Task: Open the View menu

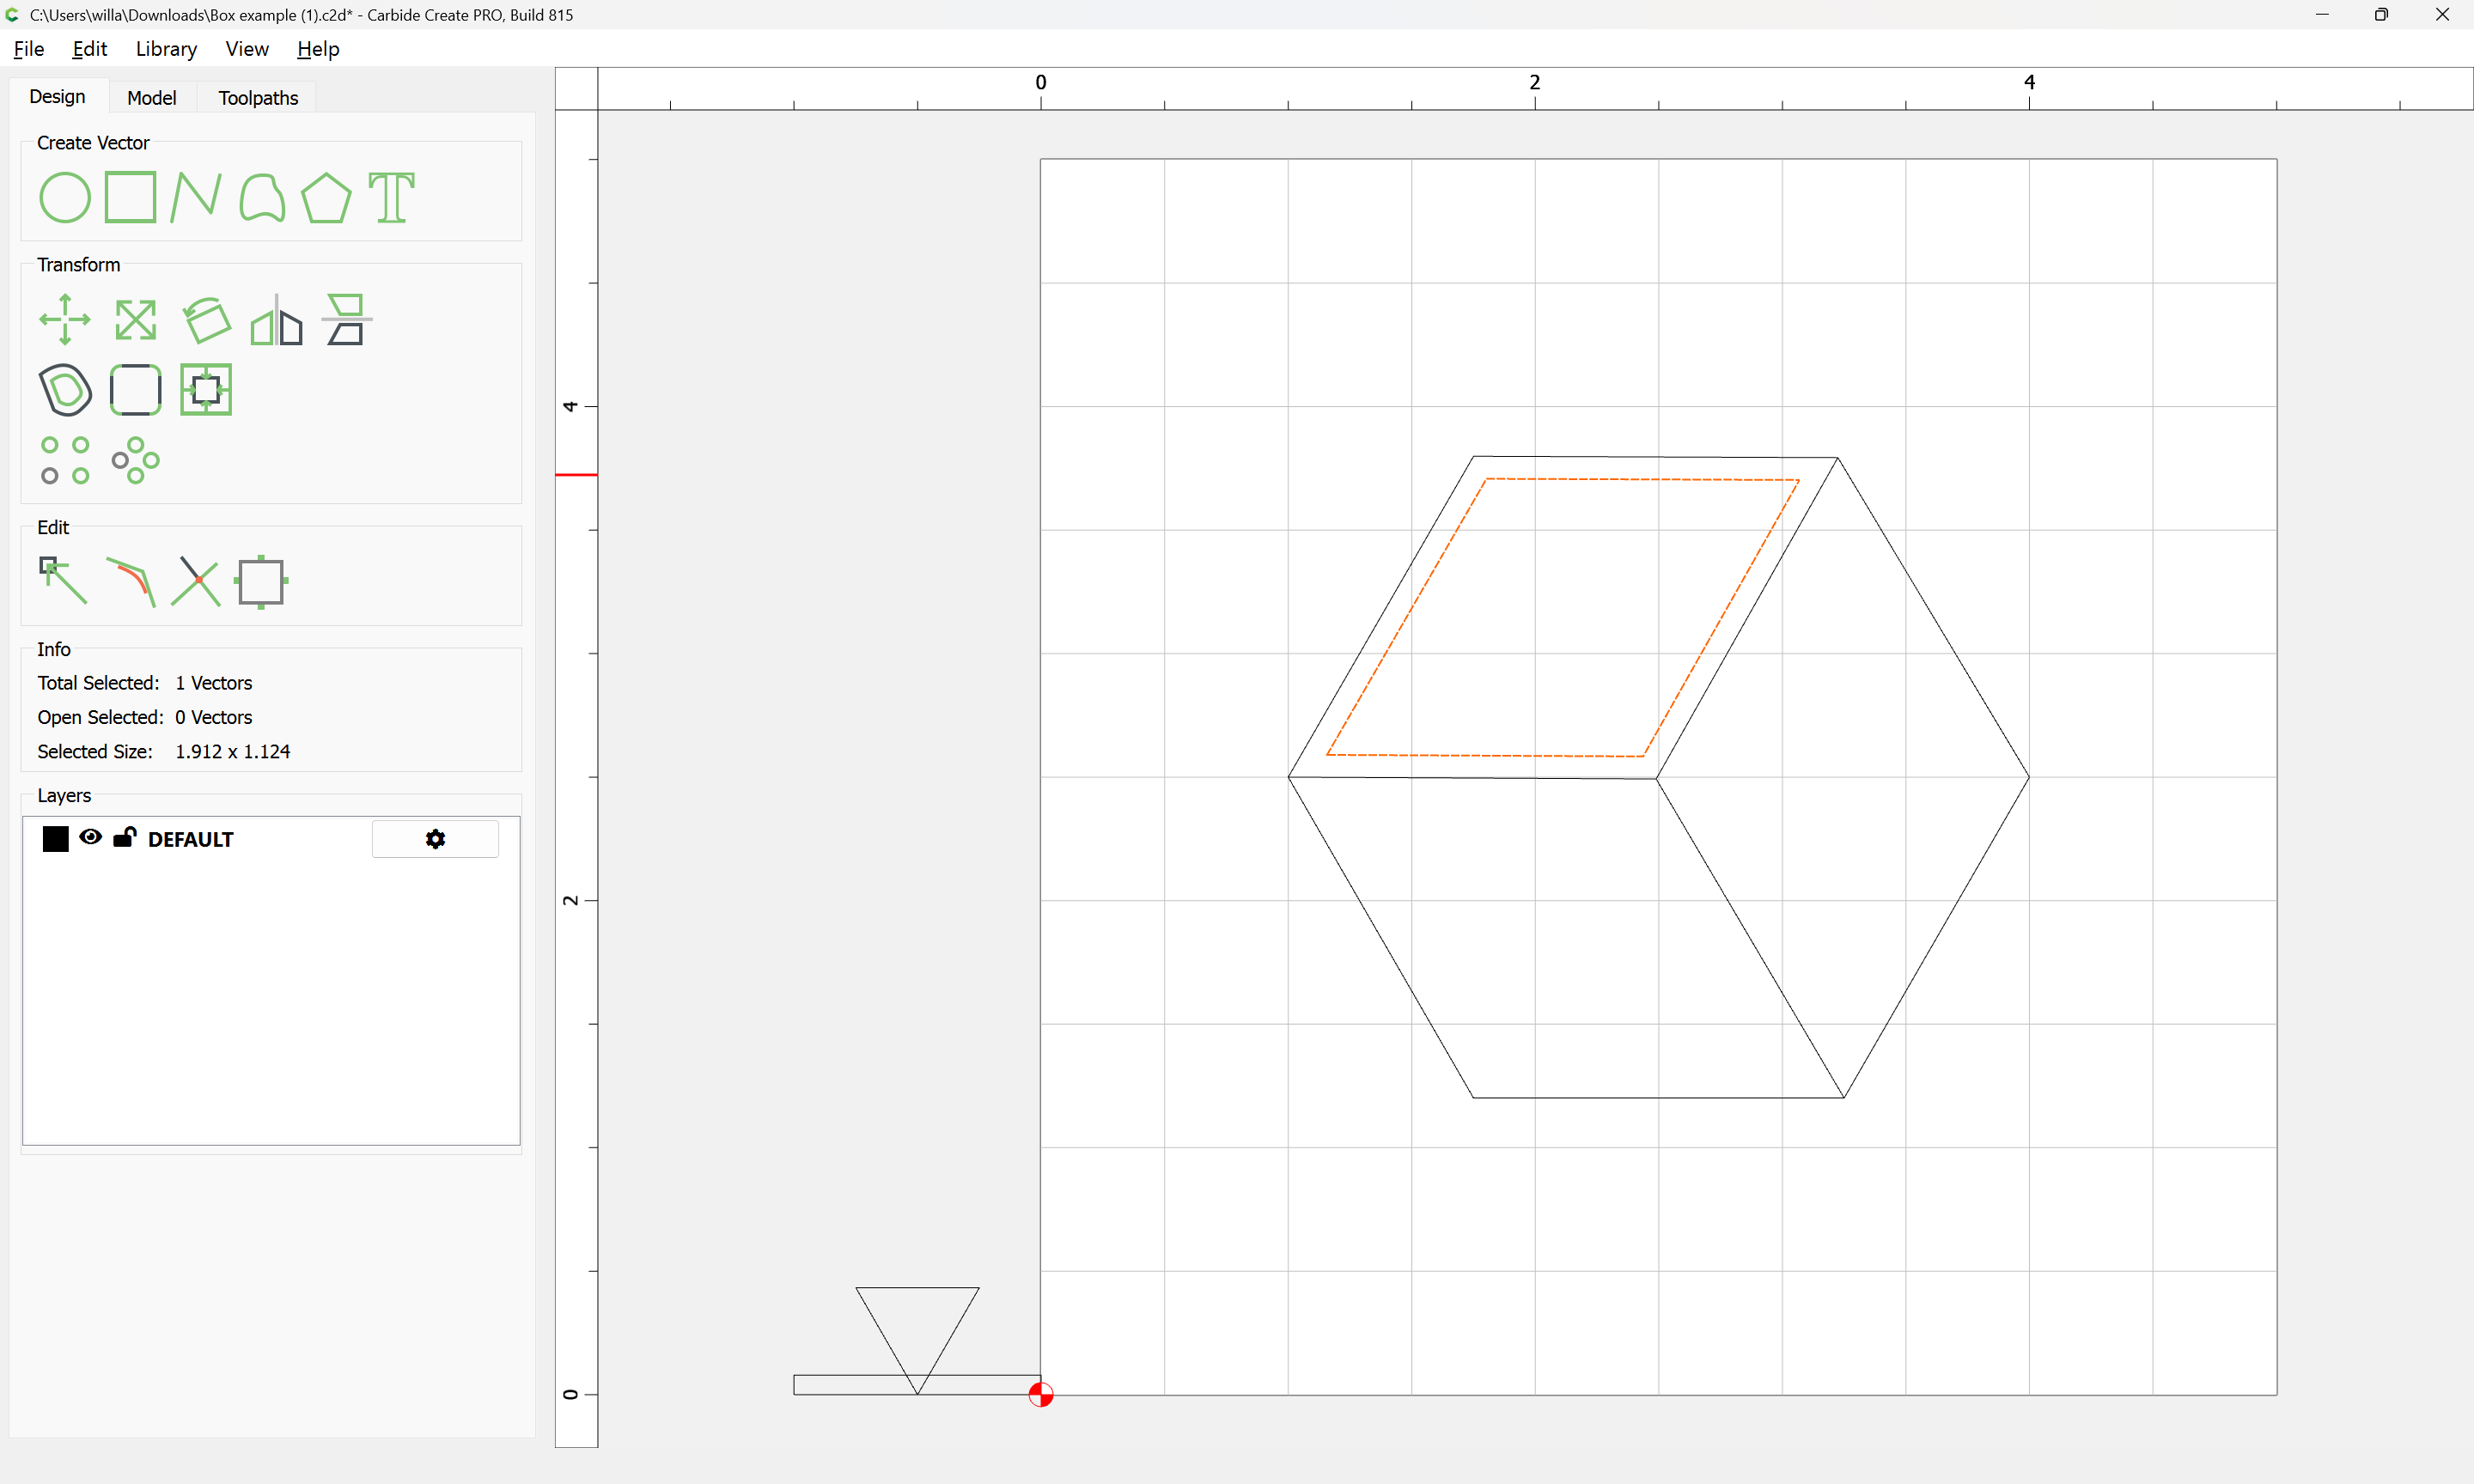Action: point(247,49)
